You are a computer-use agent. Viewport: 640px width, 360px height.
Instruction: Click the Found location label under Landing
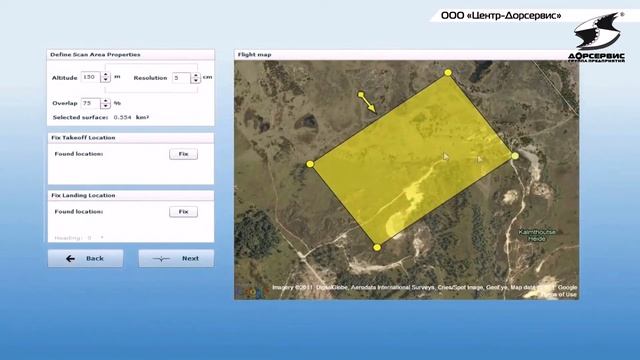tap(79, 211)
